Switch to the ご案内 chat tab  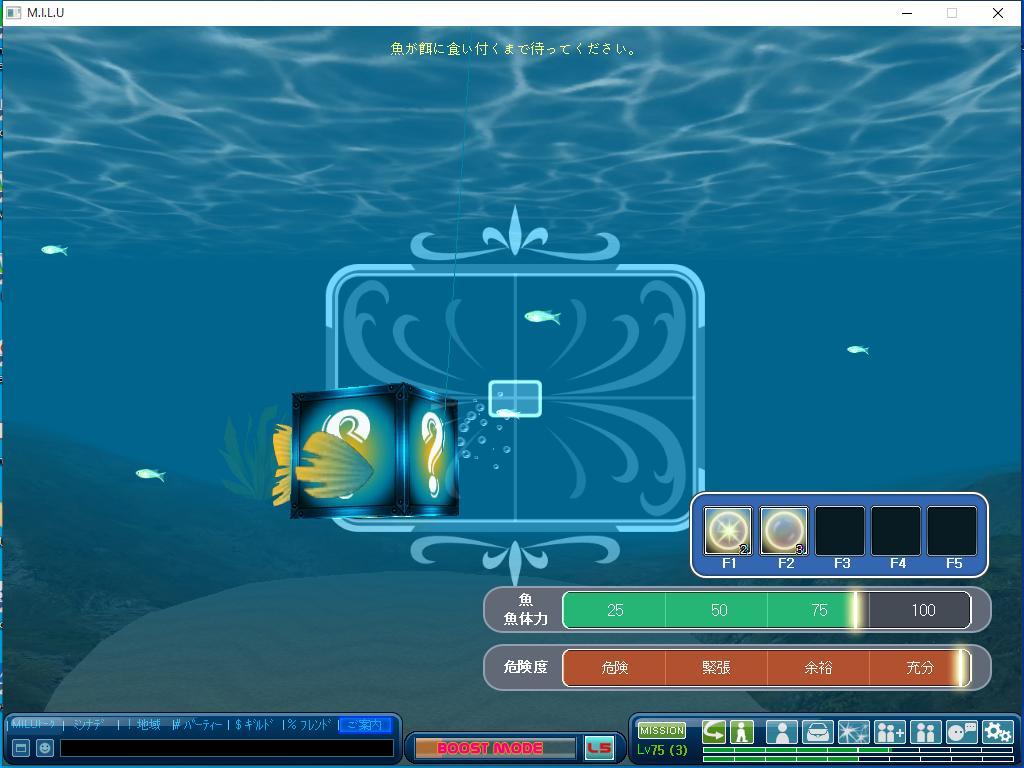pos(364,725)
